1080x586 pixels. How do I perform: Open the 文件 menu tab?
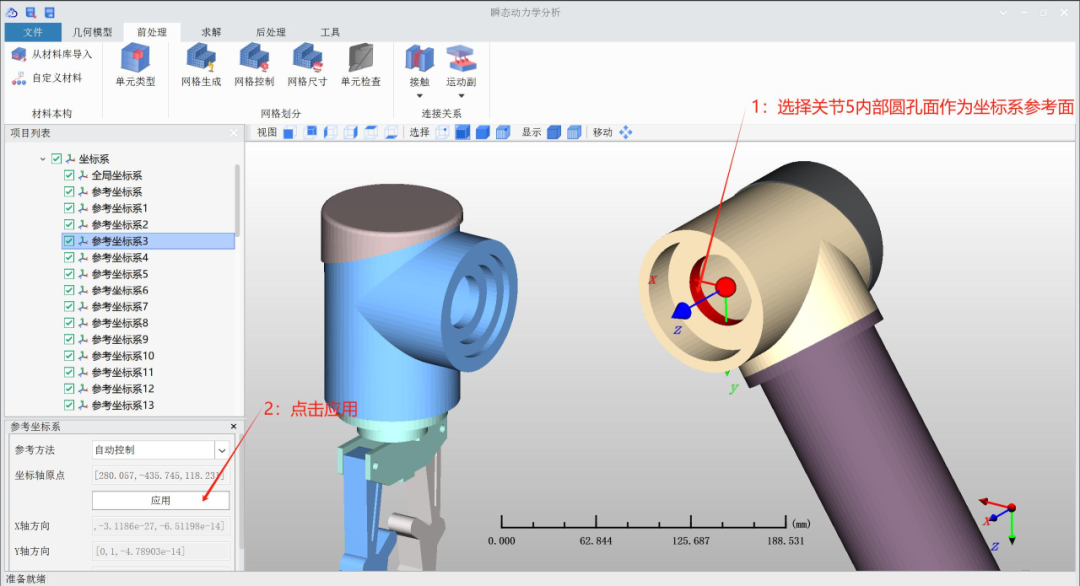pyautogui.click(x=32, y=32)
